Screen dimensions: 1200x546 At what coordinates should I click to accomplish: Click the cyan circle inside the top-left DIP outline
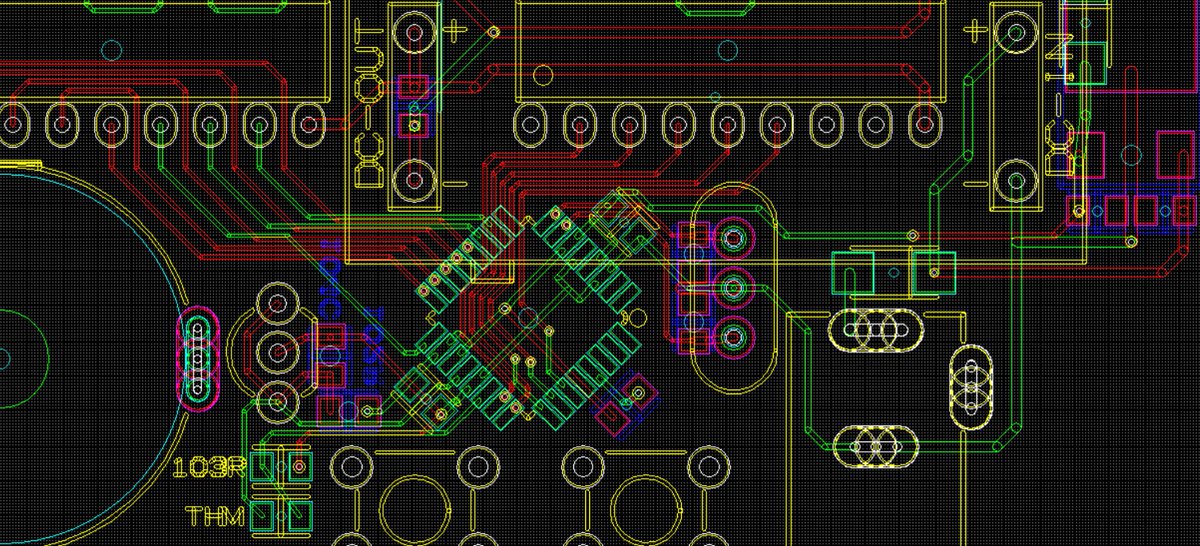click(113, 48)
